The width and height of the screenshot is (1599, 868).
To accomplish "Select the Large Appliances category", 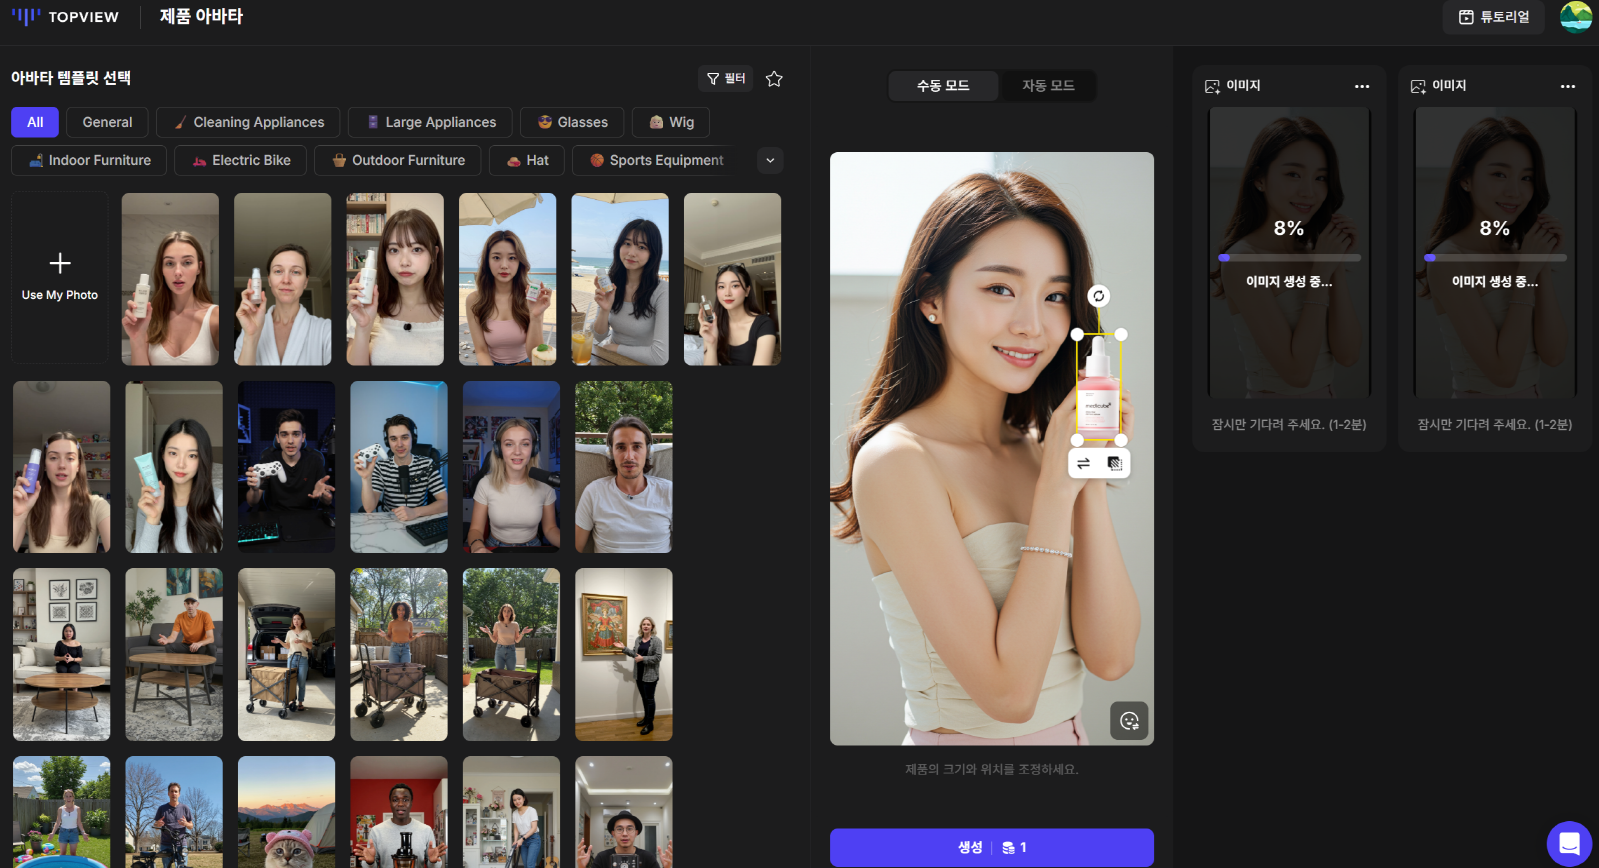I will (x=430, y=122).
